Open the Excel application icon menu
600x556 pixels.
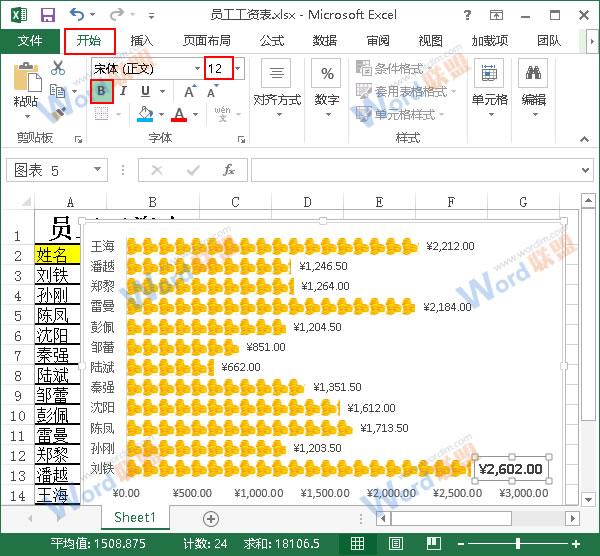click(x=19, y=15)
